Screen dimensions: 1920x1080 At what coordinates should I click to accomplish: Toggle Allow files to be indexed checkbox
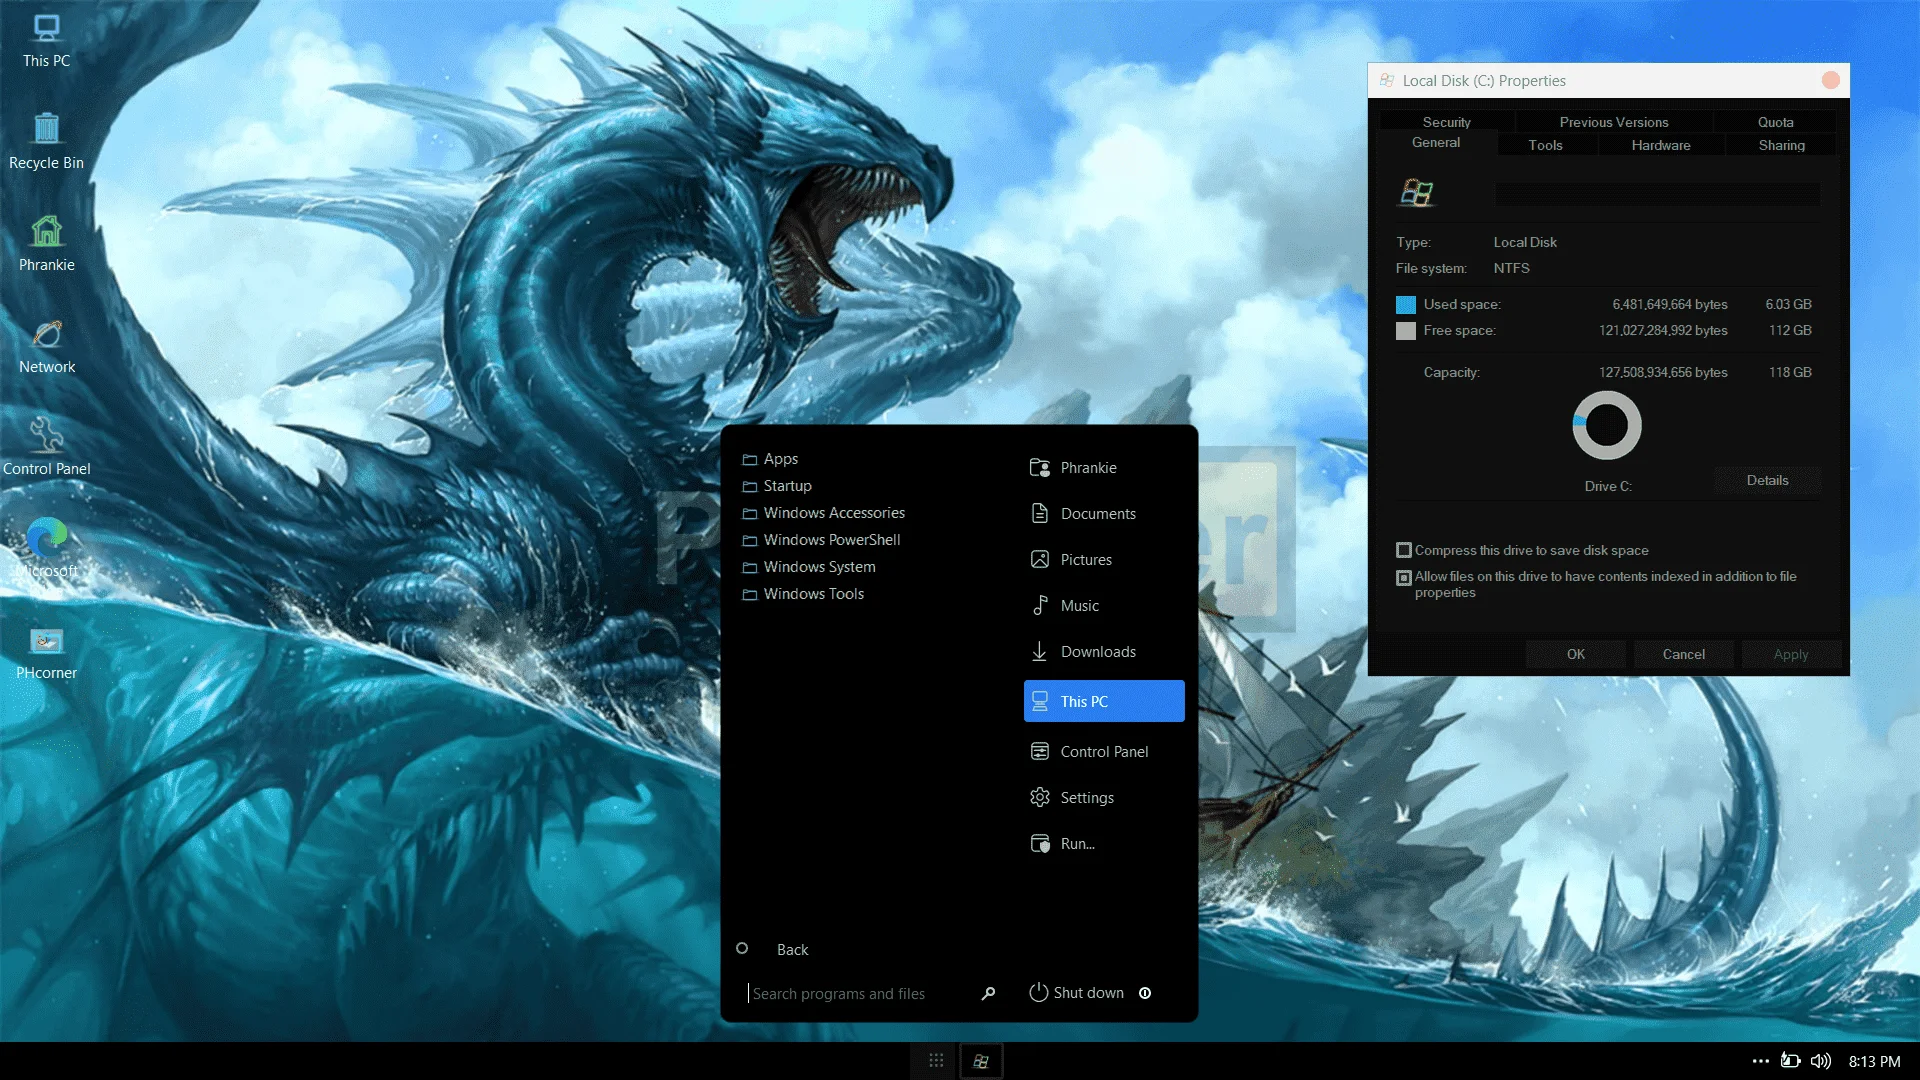(x=1404, y=577)
